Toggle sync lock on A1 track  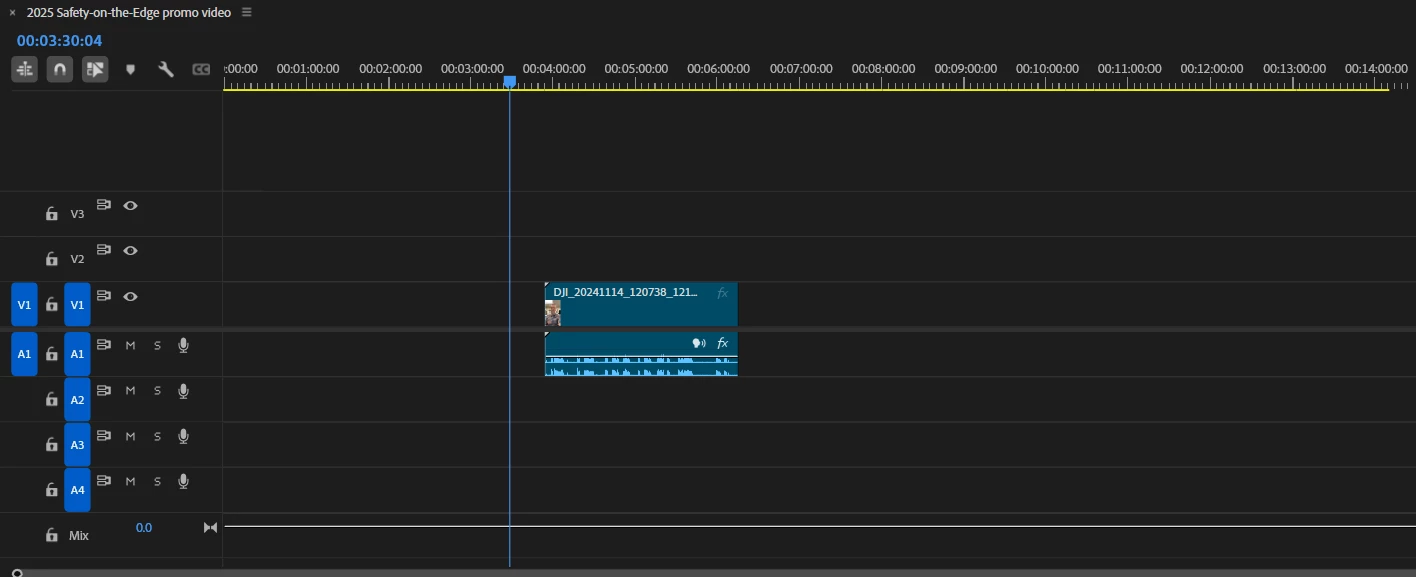[x=104, y=344]
